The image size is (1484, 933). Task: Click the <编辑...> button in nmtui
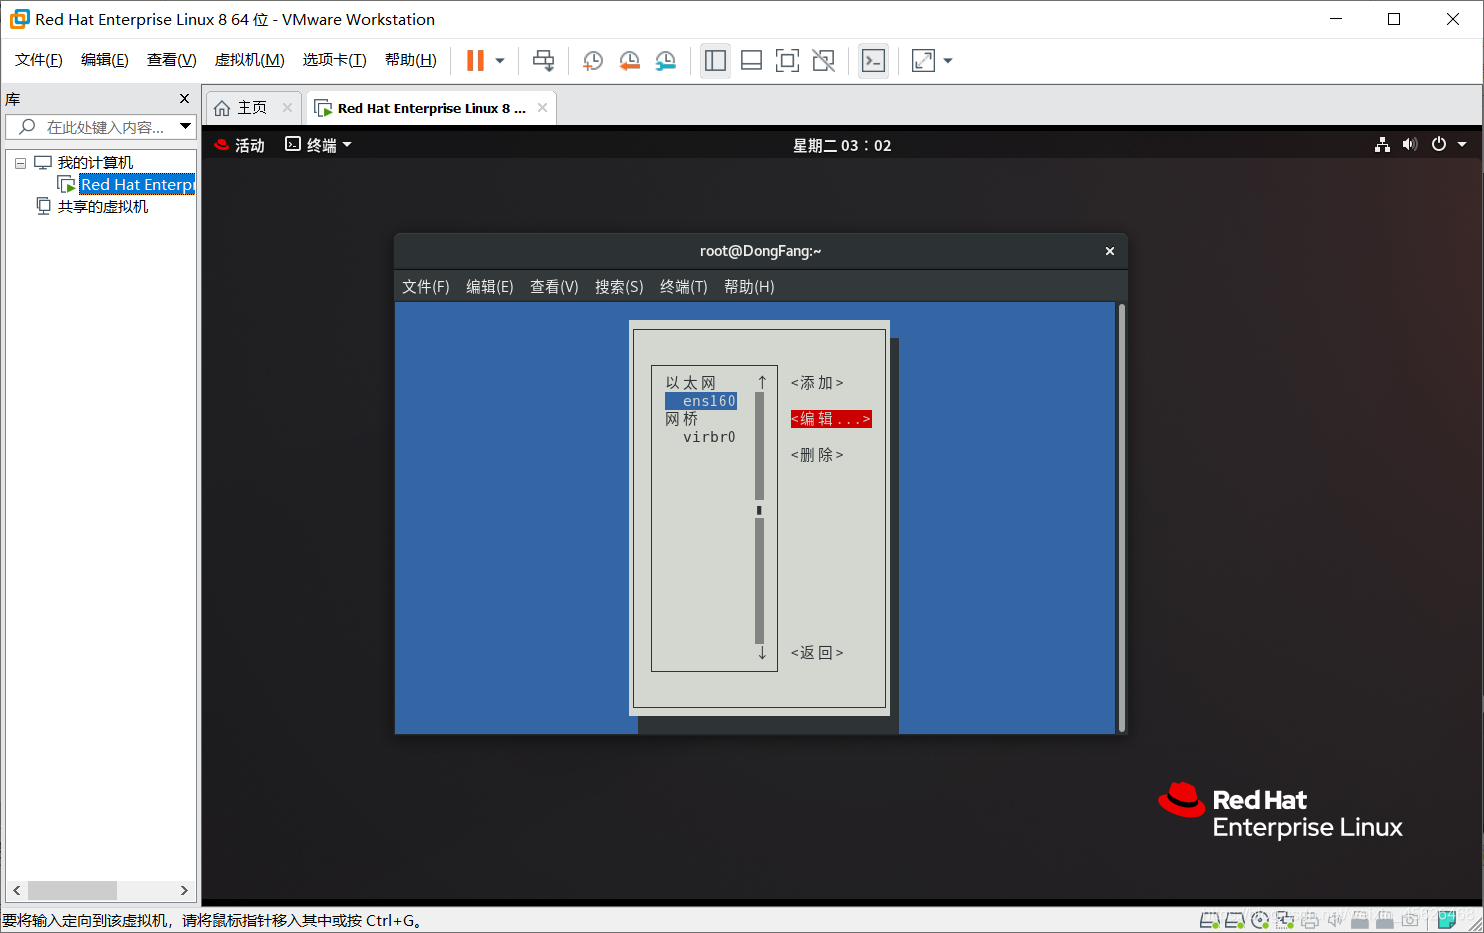(831, 419)
